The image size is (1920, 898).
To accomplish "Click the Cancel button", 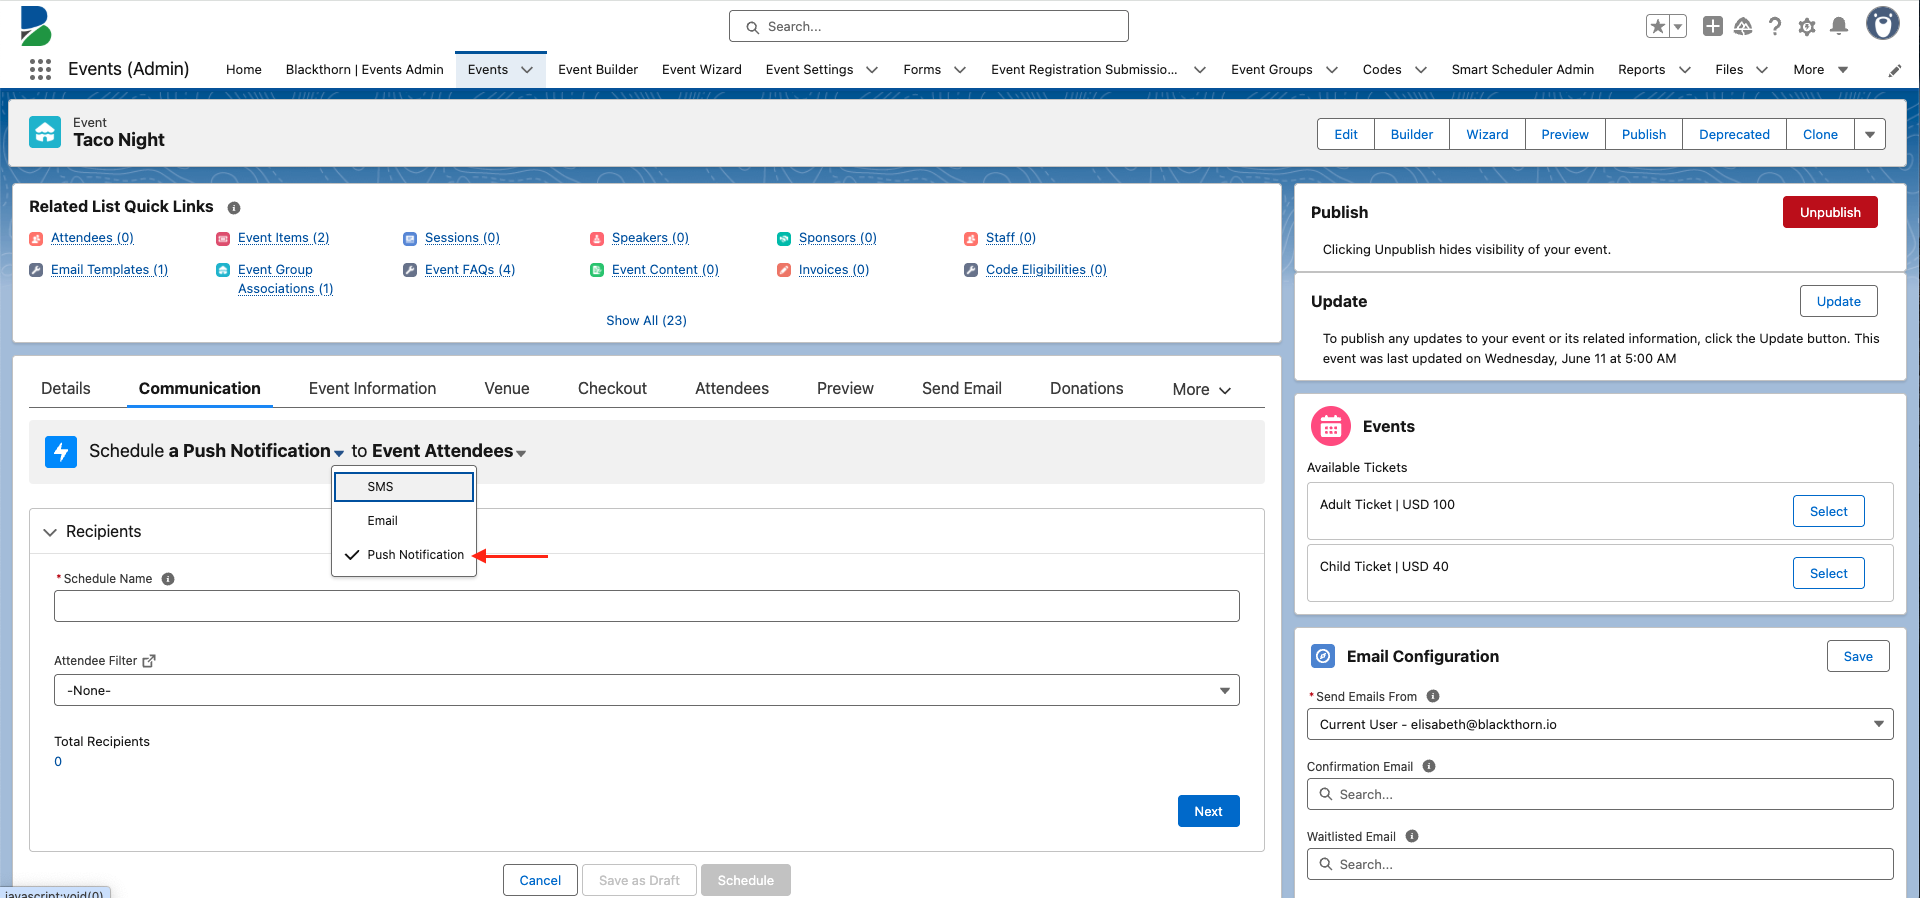I will 540,880.
